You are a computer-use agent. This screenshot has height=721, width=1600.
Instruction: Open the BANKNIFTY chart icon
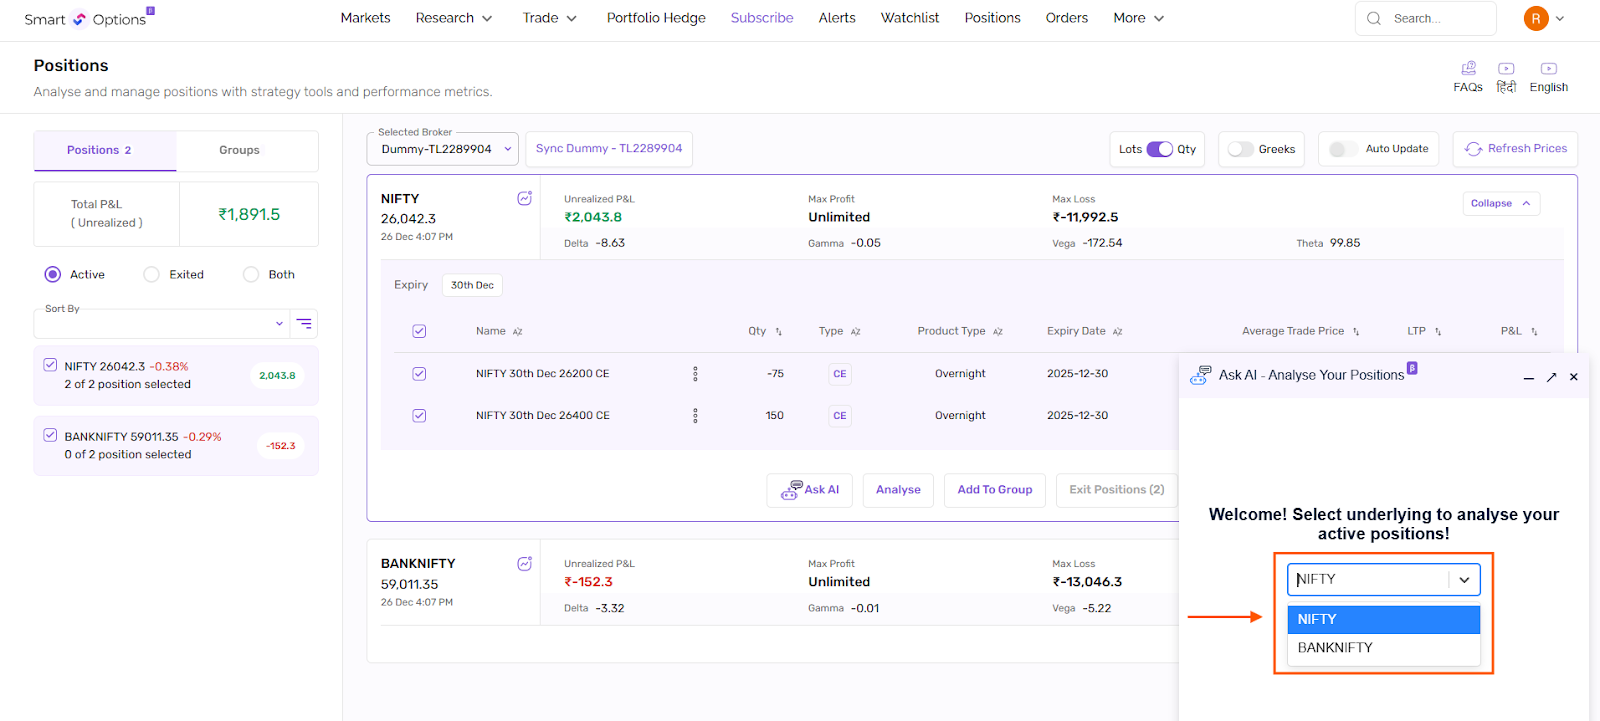click(x=524, y=564)
